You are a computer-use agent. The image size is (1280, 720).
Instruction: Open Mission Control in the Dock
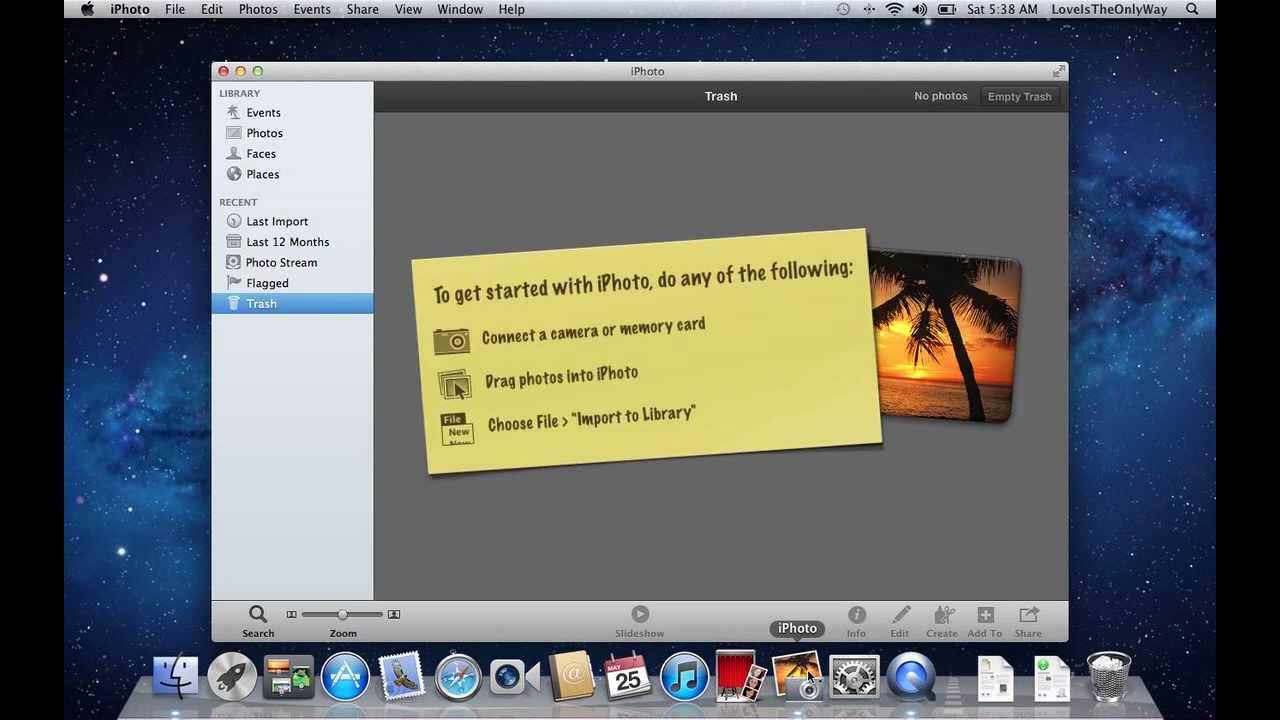coord(288,677)
